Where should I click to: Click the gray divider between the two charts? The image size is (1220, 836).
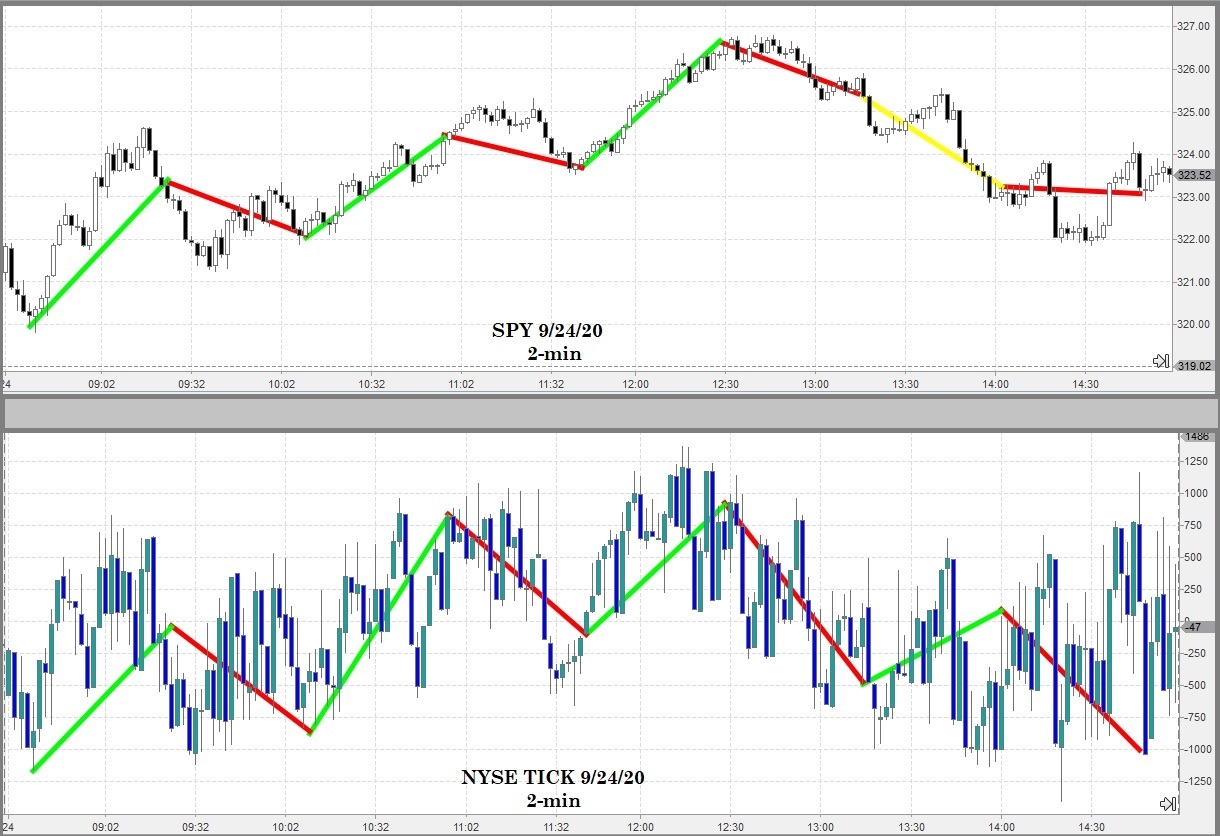point(610,413)
